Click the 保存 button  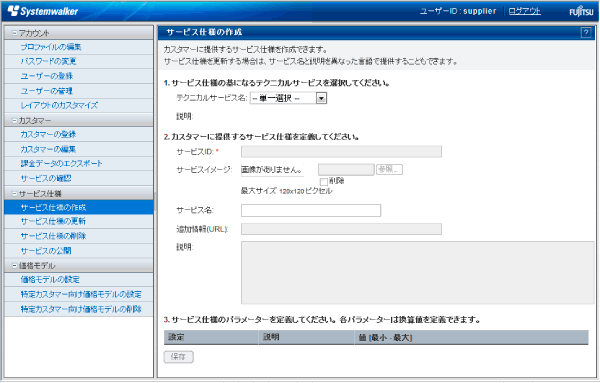pos(179,357)
